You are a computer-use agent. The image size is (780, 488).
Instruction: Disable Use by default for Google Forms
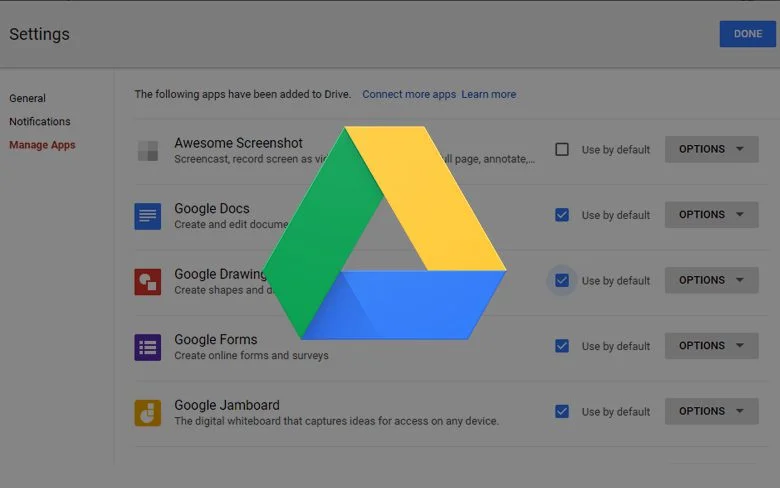coord(562,346)
